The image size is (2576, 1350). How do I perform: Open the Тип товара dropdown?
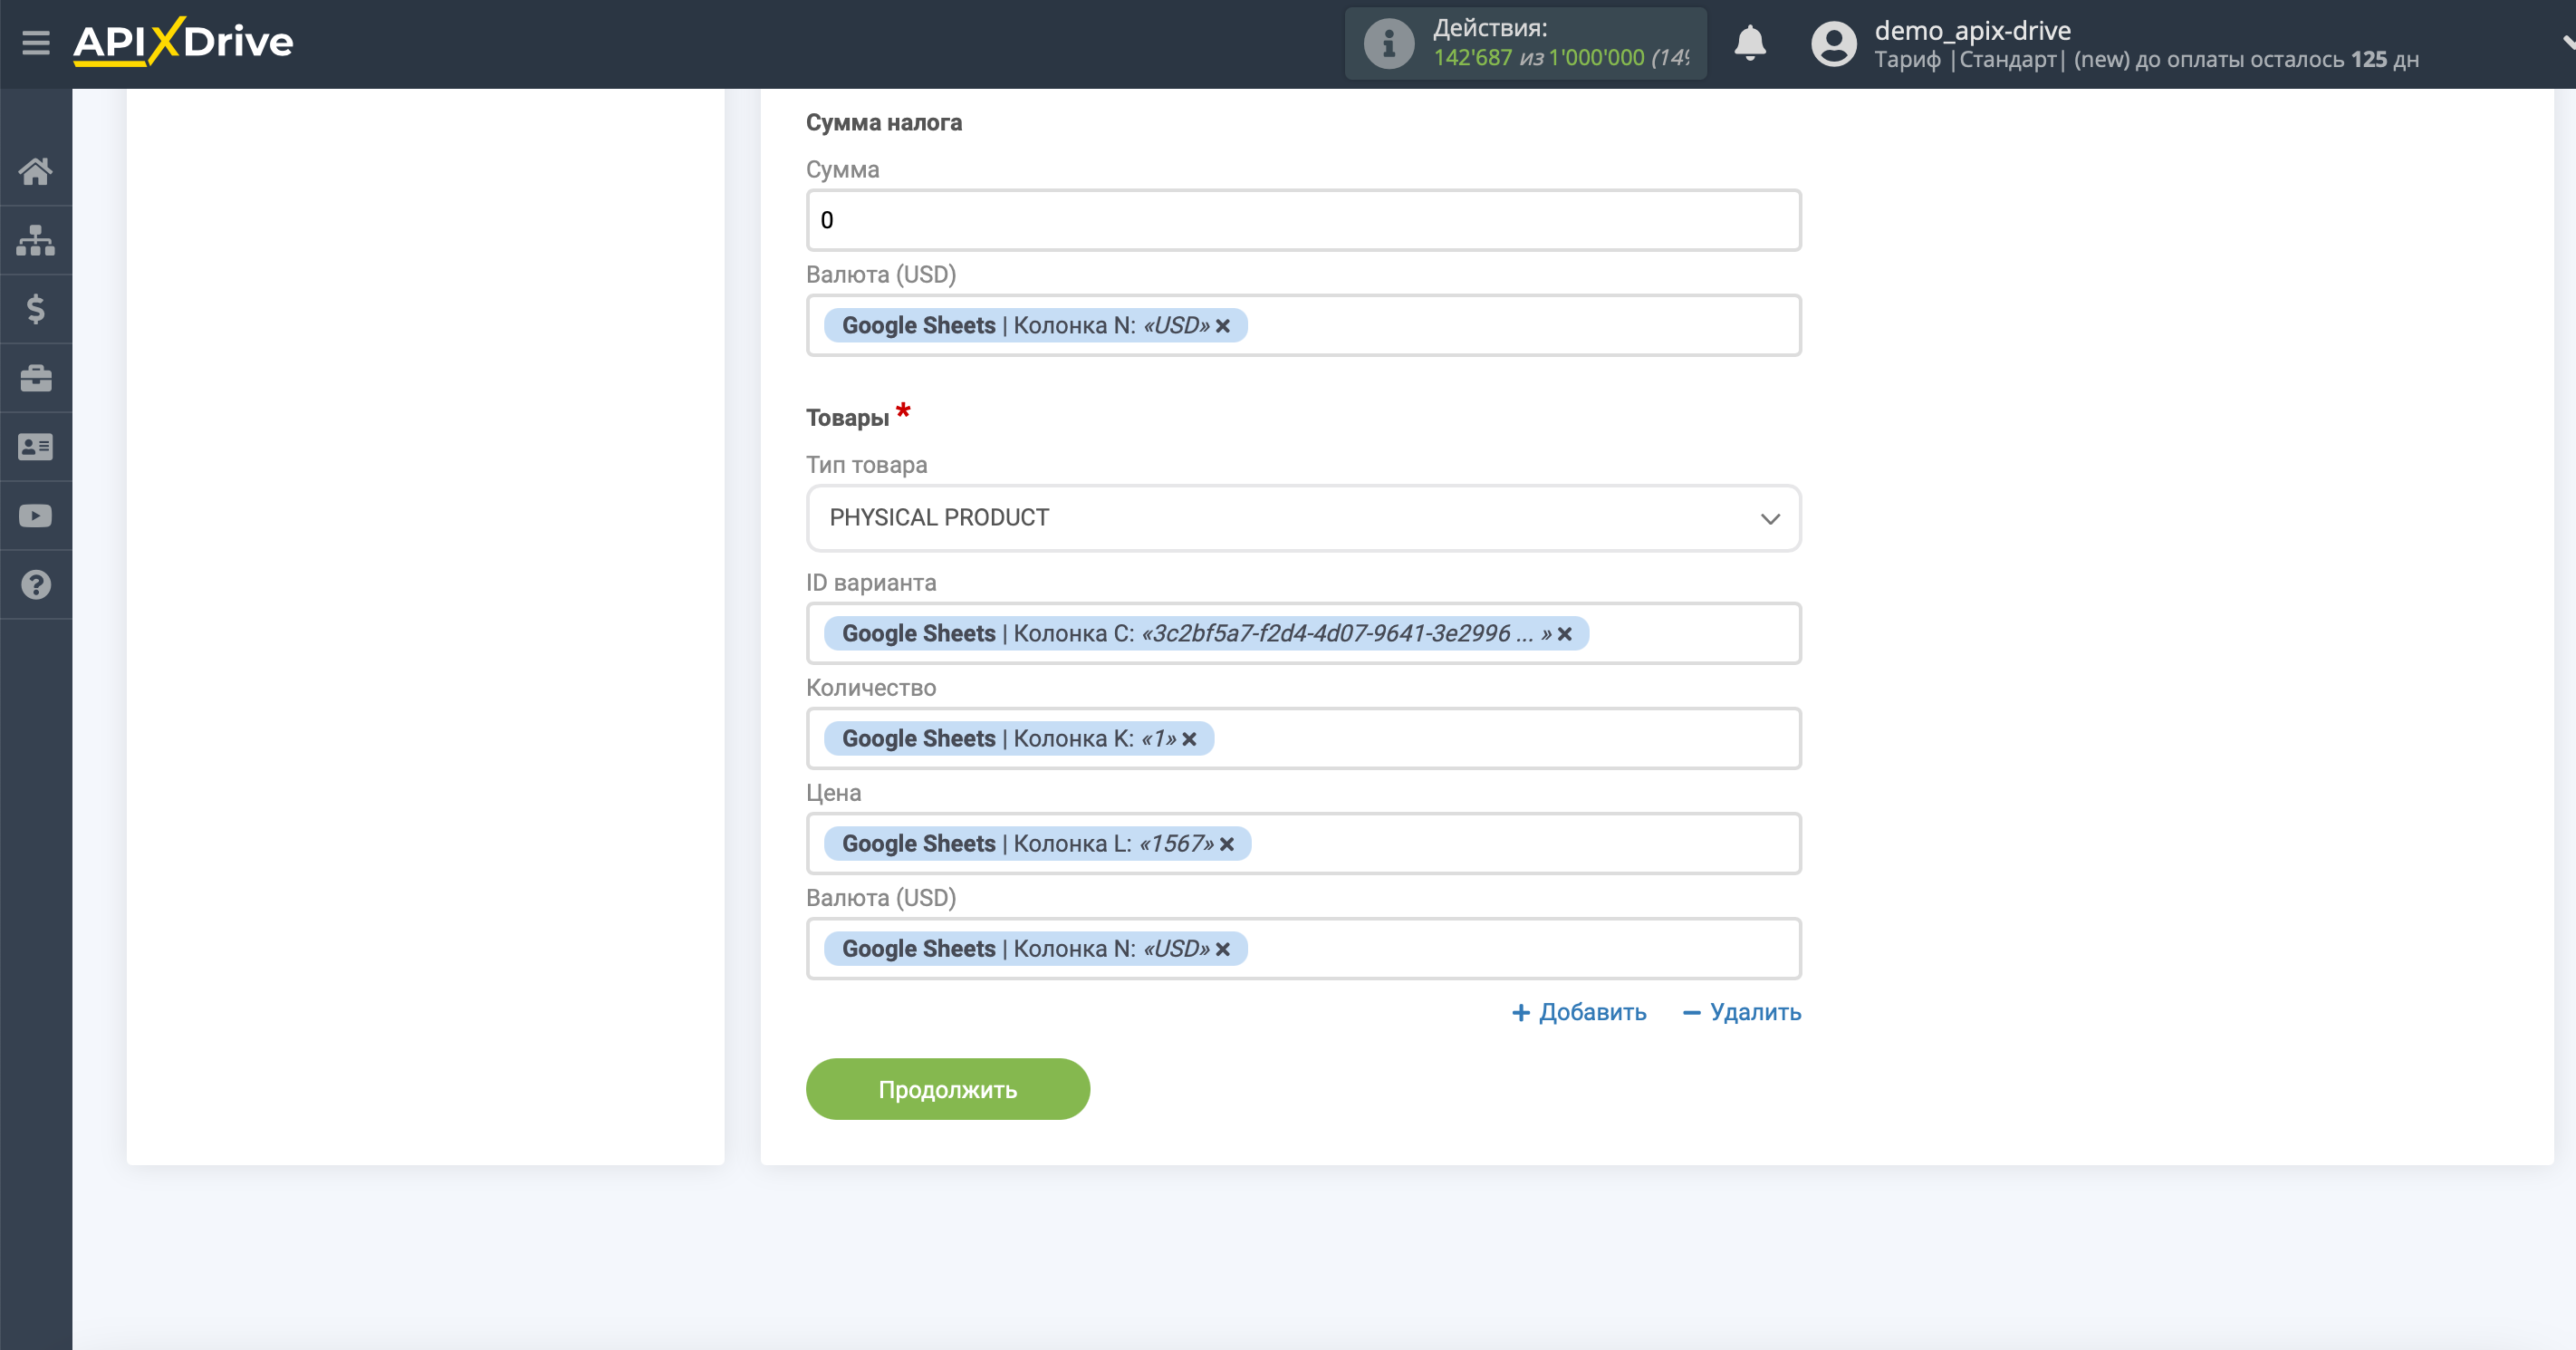[1304, 518]
